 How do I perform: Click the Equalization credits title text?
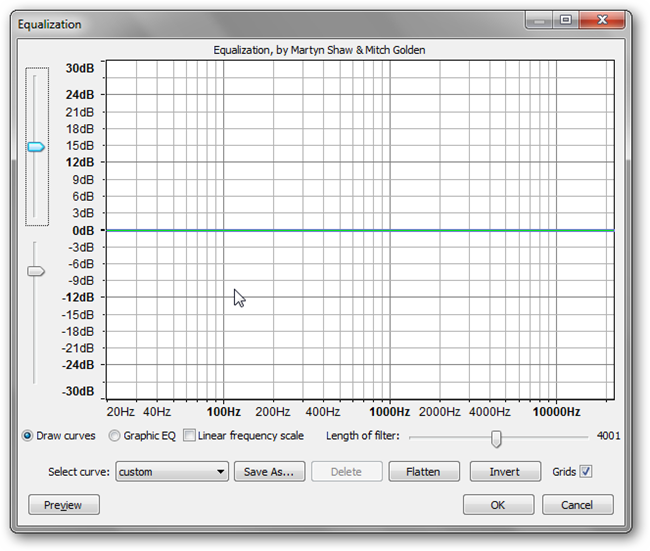(319, 50)
